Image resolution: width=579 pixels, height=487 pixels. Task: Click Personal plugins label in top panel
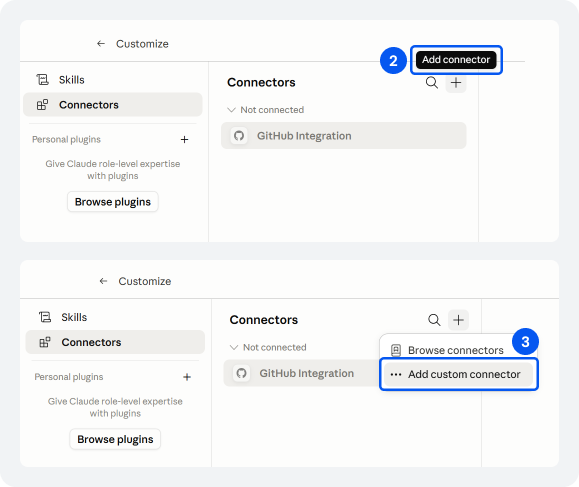66,140
